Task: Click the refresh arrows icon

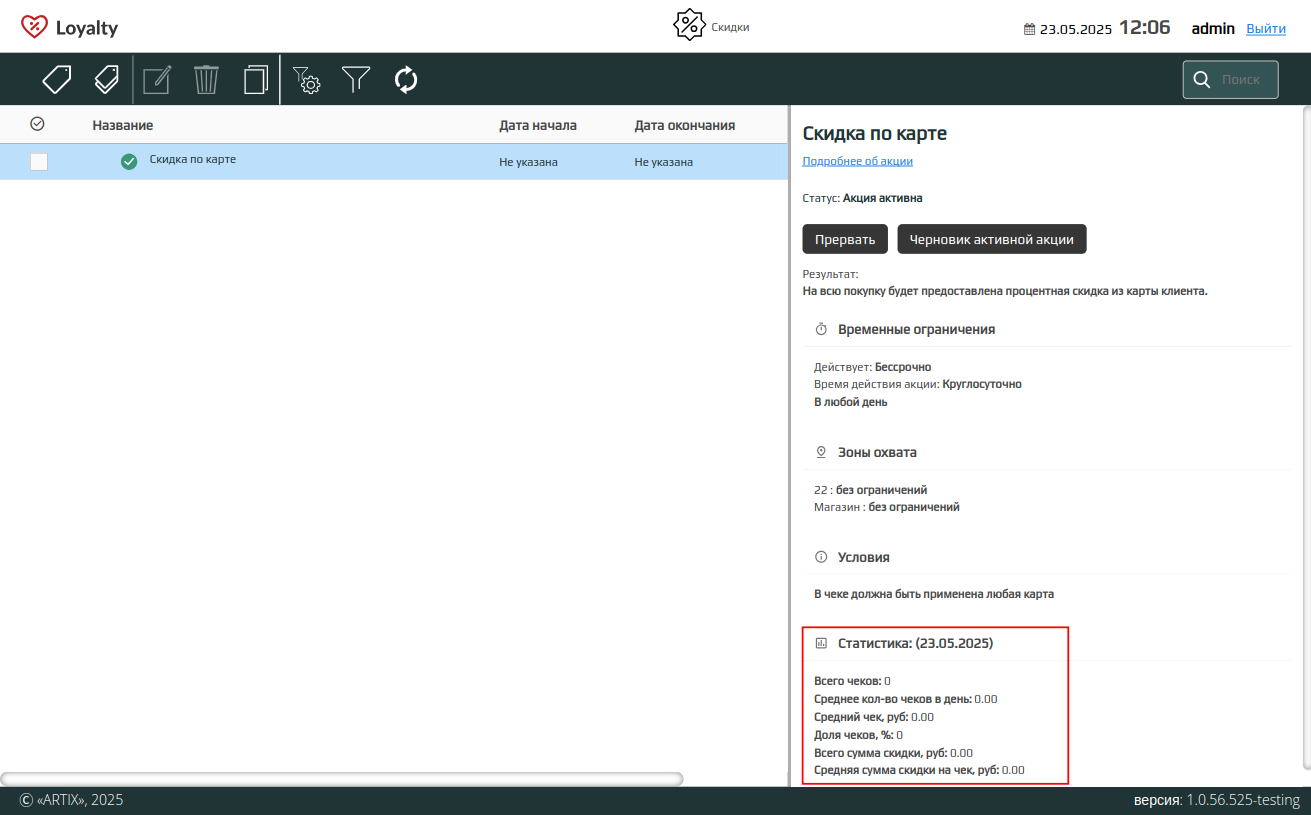Action: point(405,79)
